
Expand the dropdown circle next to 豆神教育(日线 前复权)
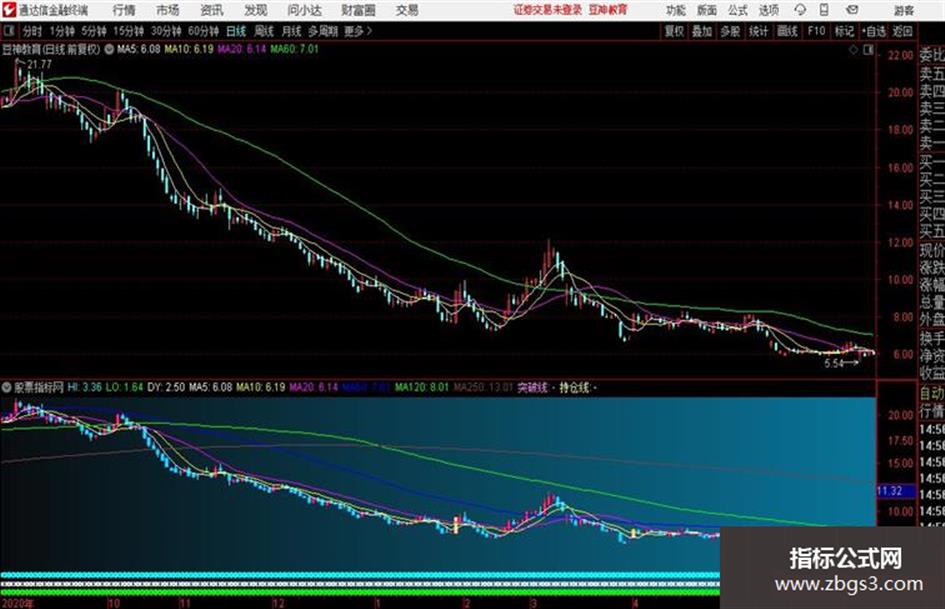tap(109, 49)
